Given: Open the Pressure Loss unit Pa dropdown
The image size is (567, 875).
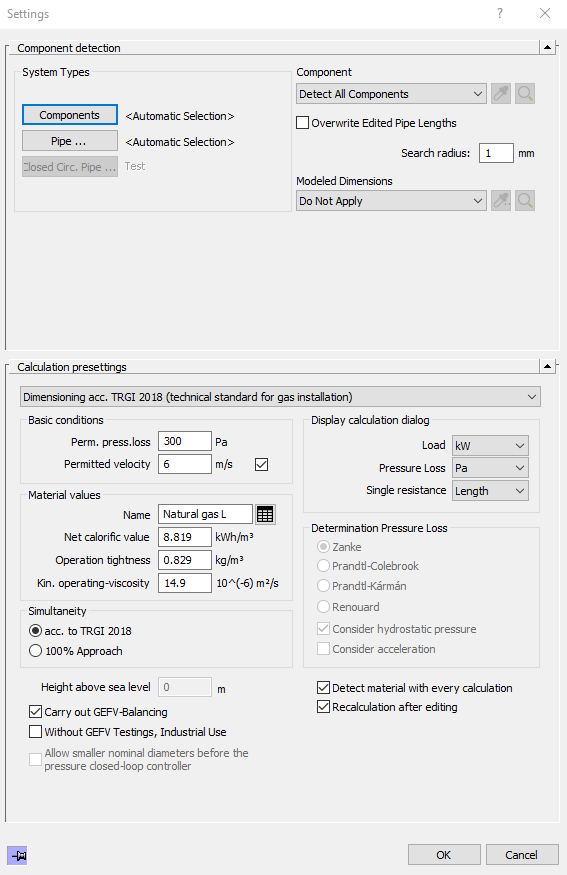Looking at the screenshot, I should click(490, 468).
